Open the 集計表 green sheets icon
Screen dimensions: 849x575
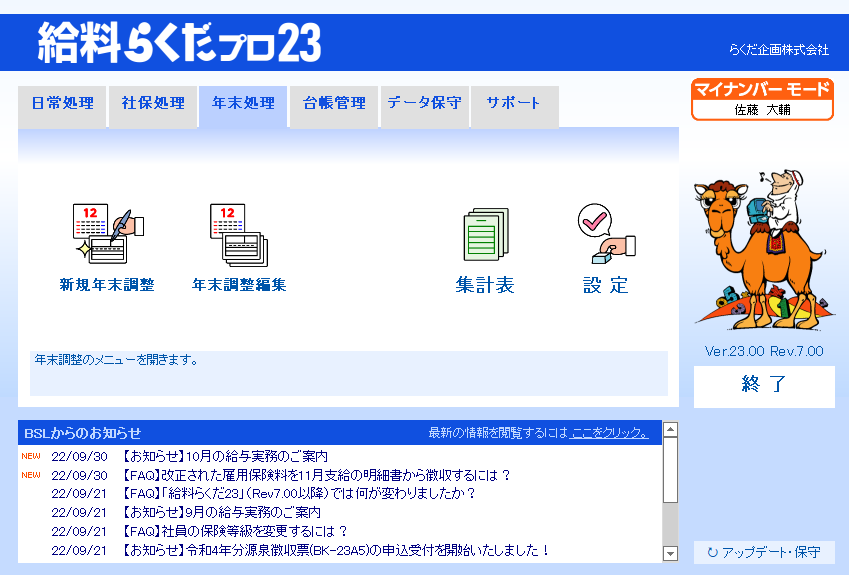tap(486, 234)
